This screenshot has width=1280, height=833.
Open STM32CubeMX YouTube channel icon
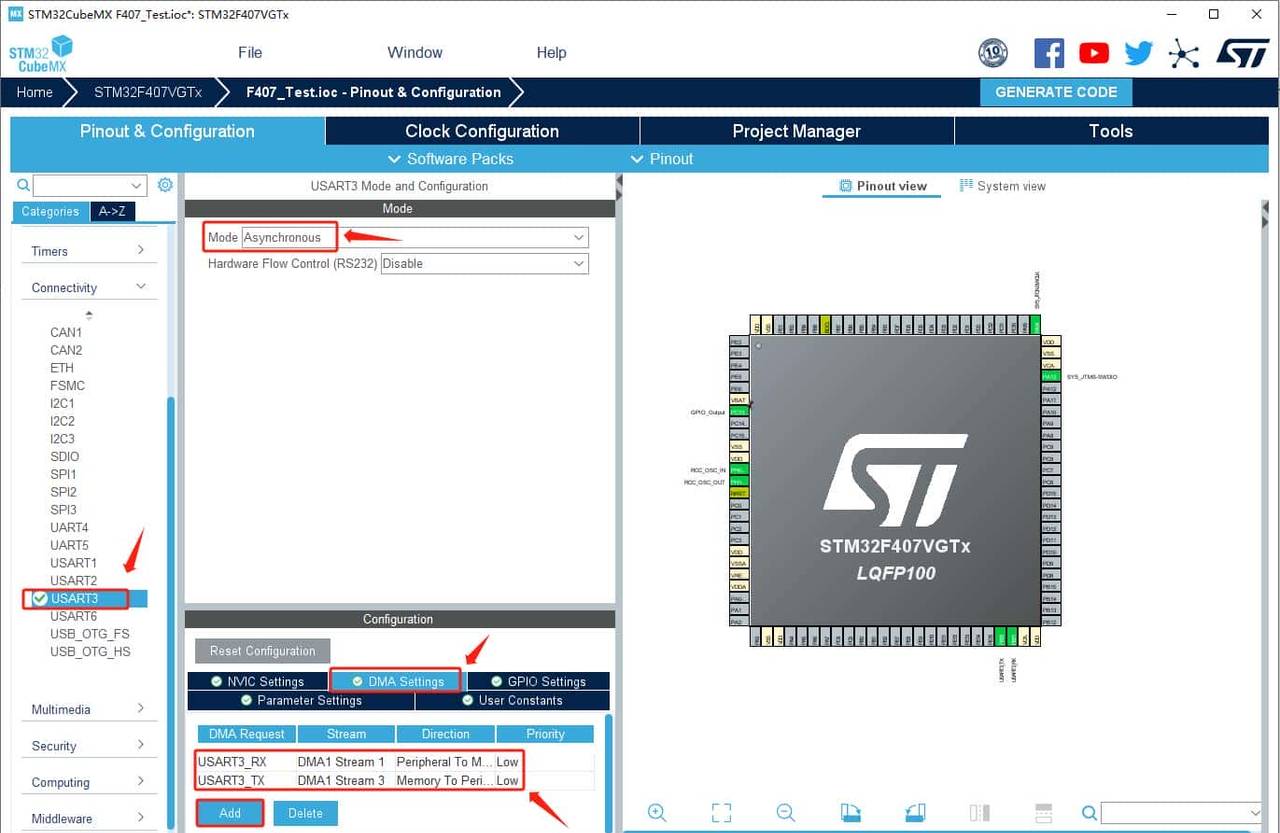point(1093,53)
